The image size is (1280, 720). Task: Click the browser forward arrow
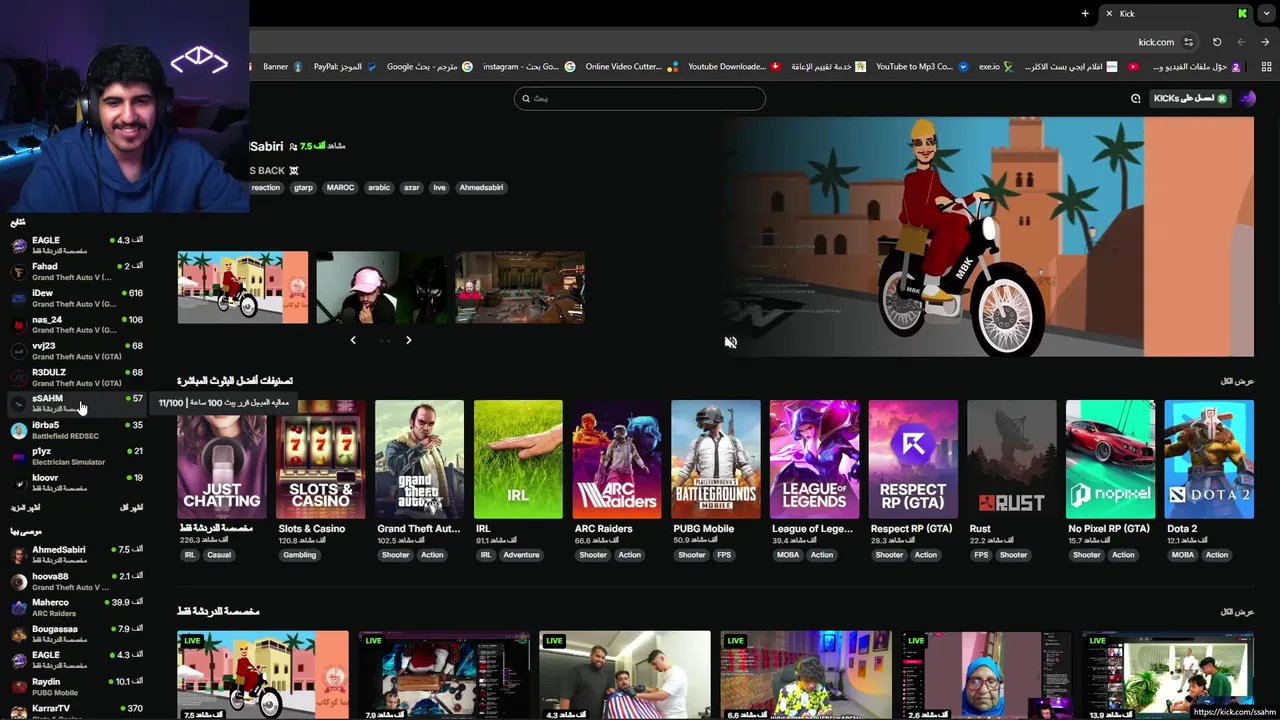pos(1265,42)
